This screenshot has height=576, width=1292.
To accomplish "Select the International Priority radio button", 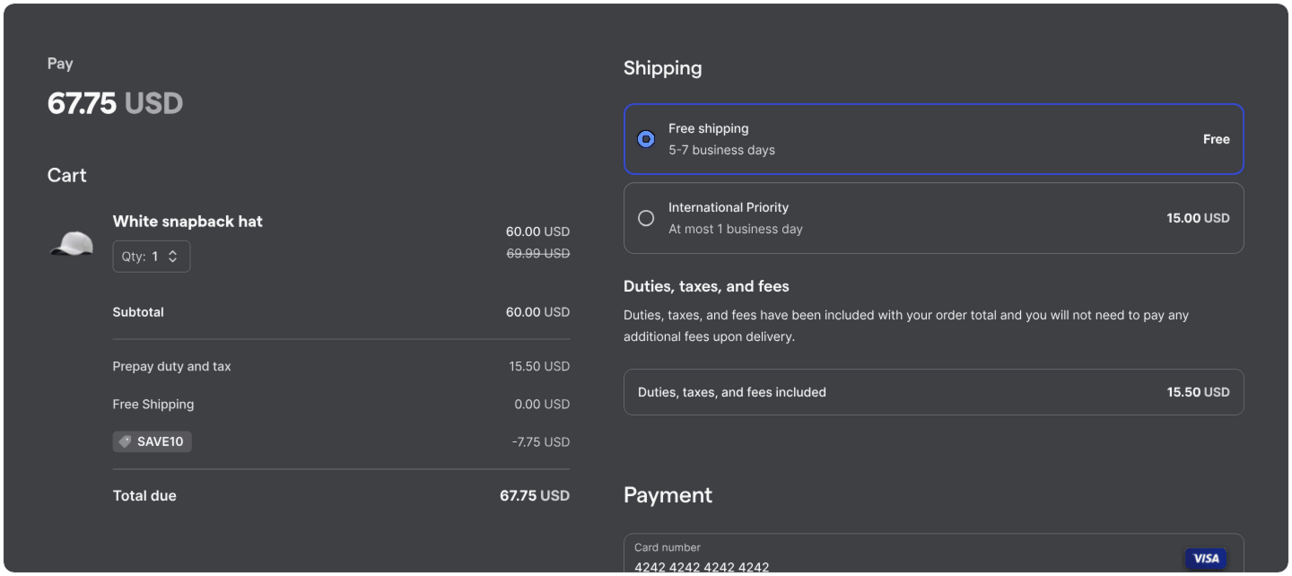I will (x=646, y=218).
